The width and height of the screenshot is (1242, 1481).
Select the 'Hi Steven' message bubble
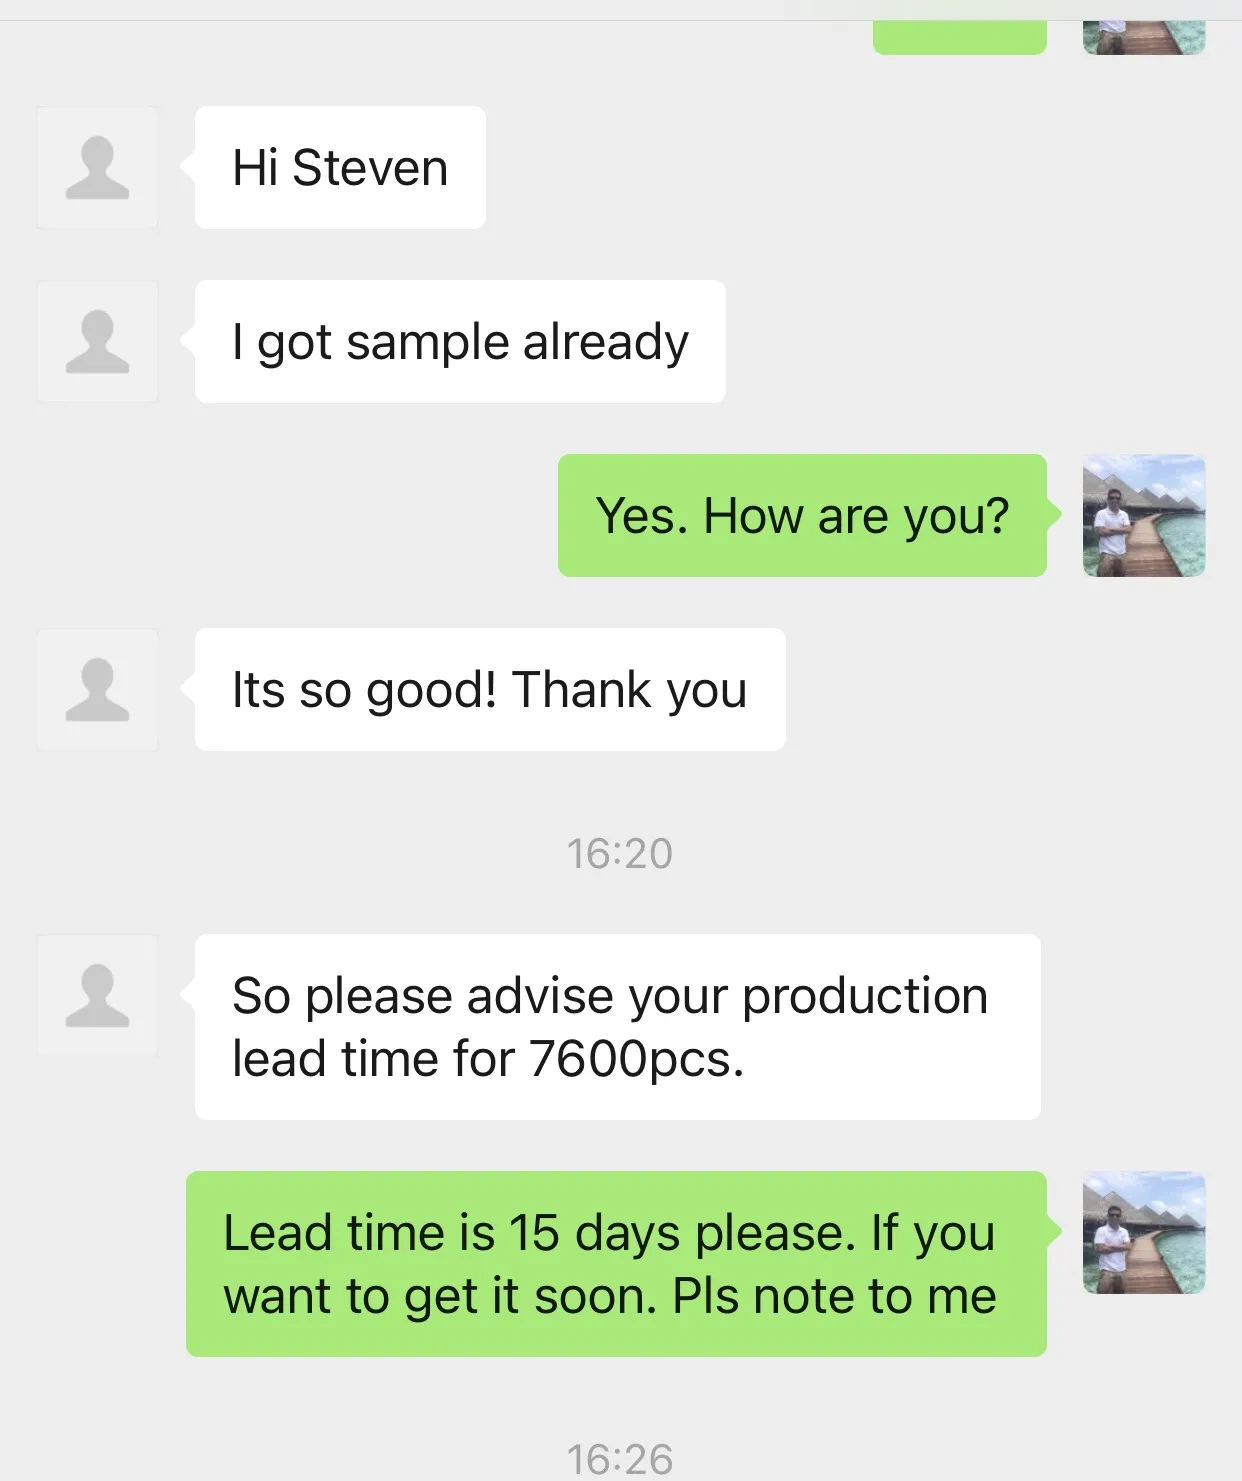point(340,168)
